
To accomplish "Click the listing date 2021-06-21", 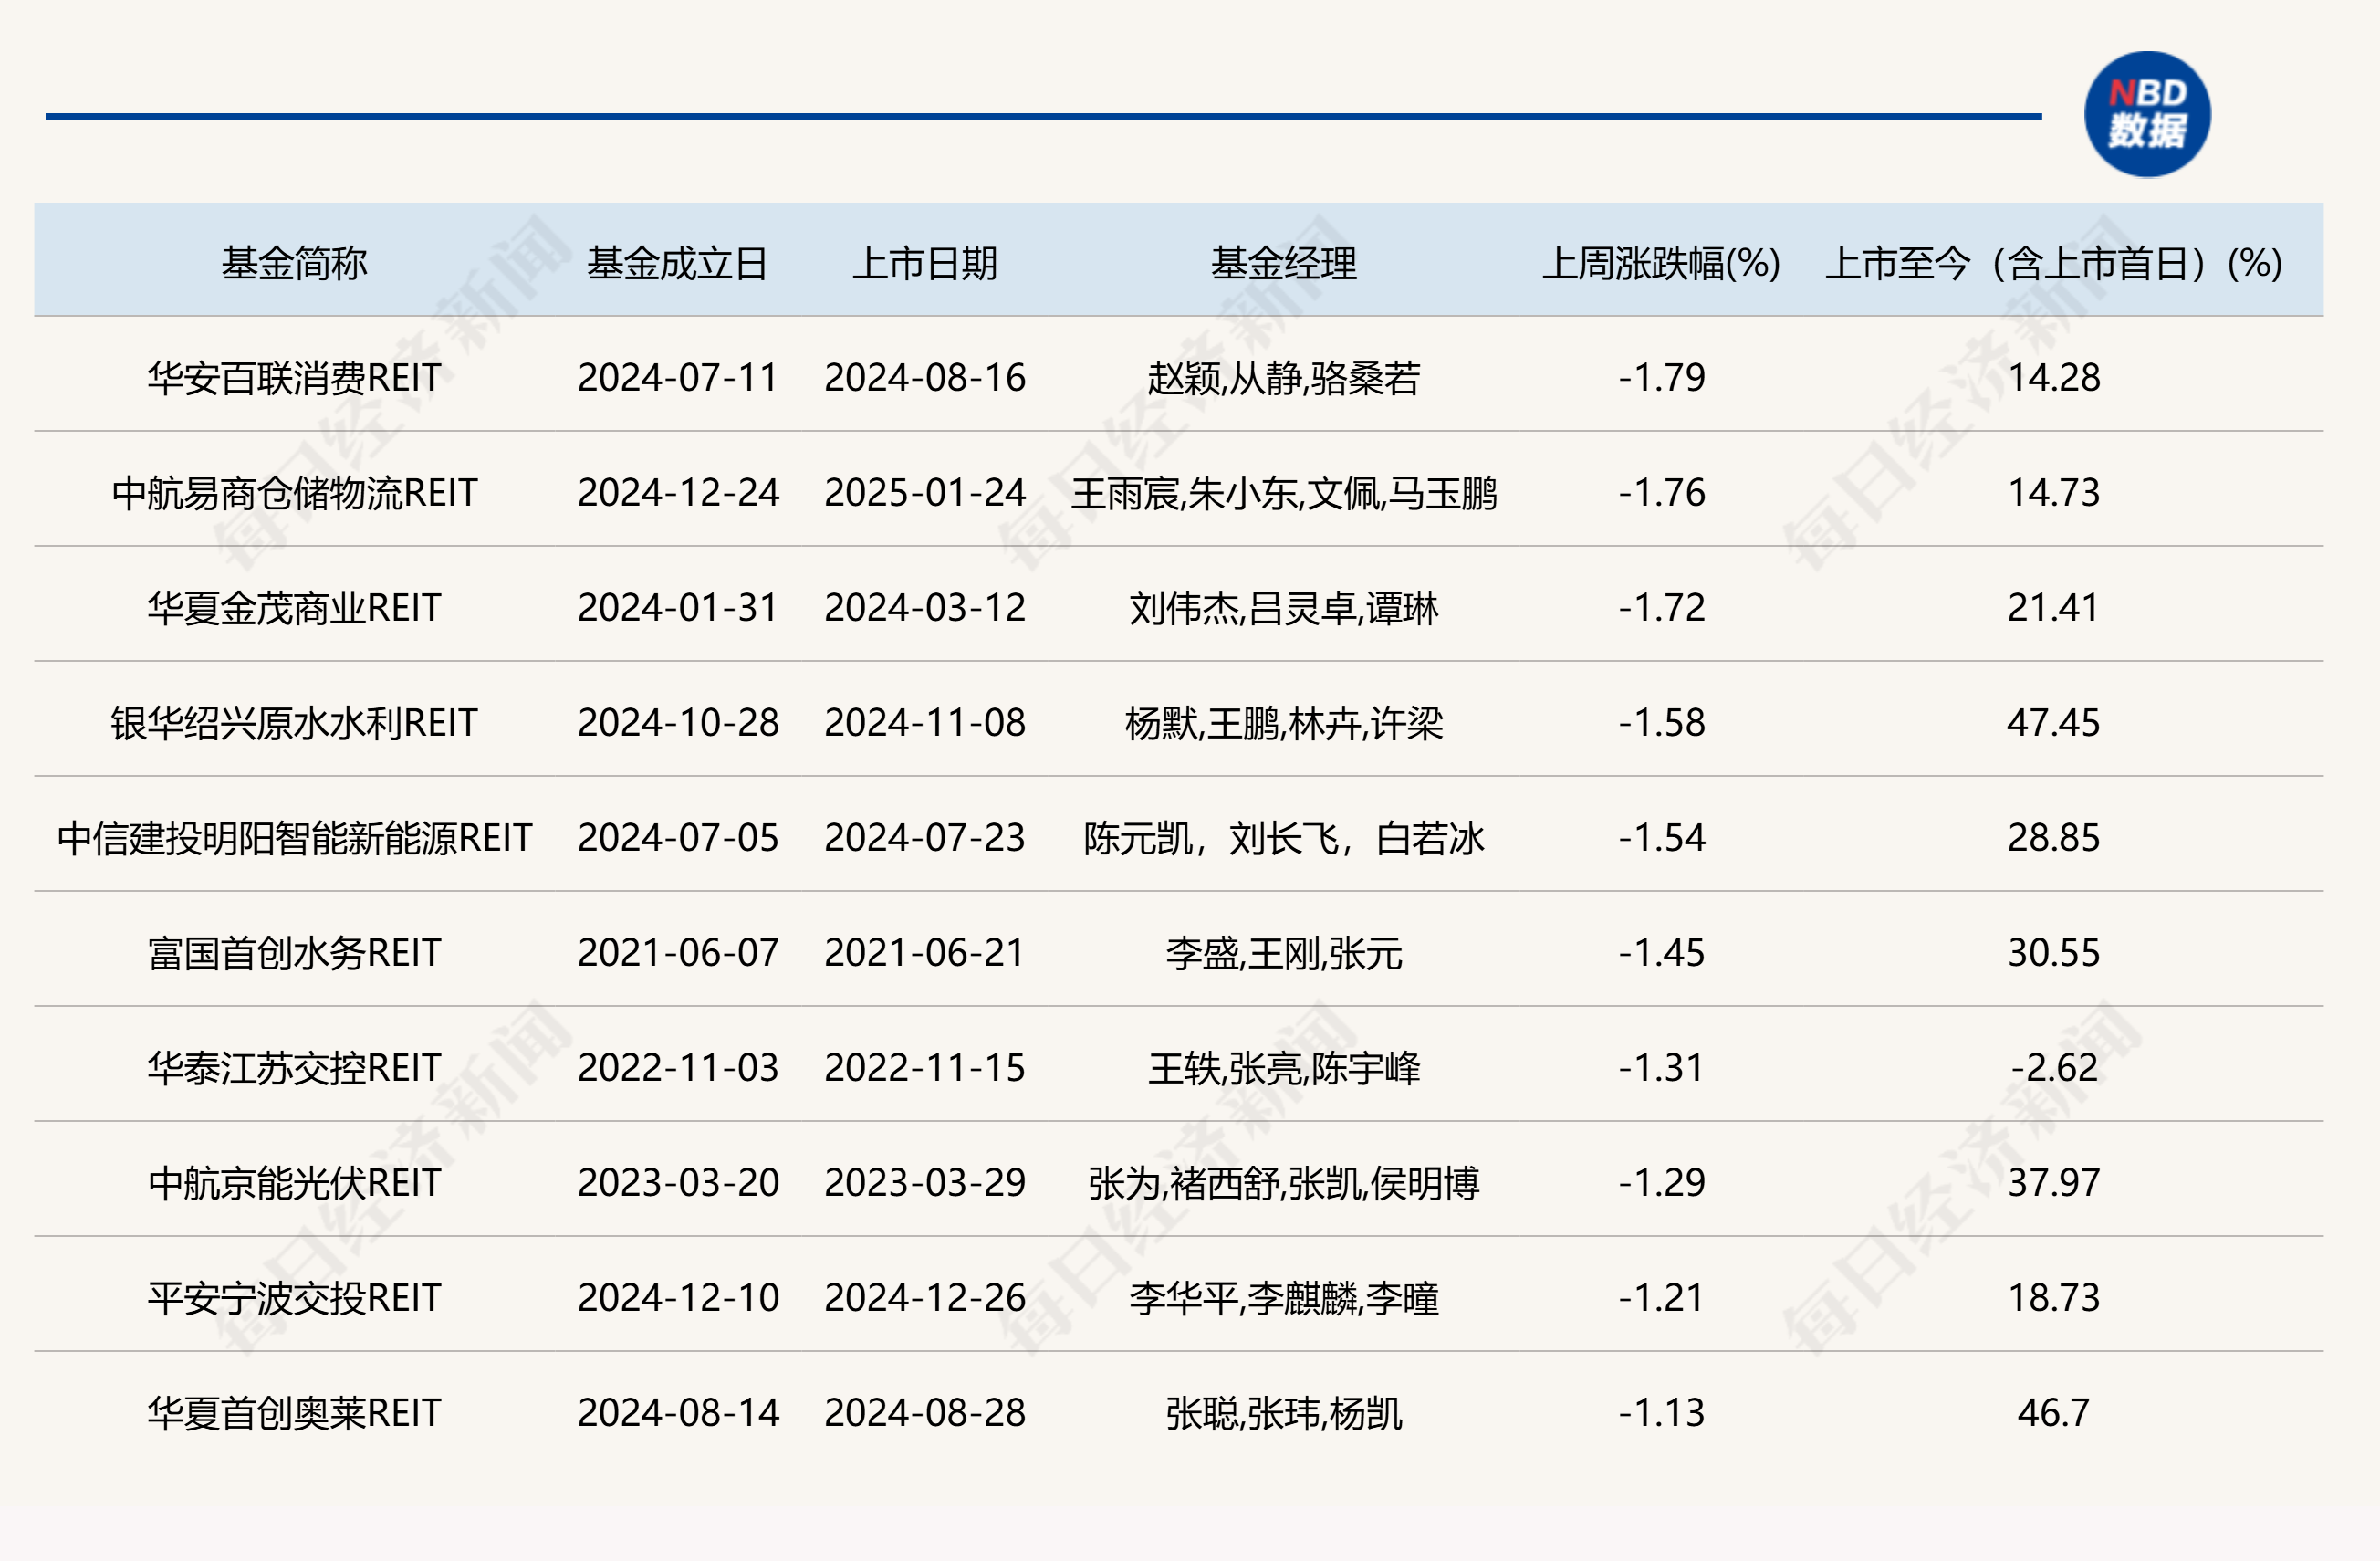I will [925, 953].
